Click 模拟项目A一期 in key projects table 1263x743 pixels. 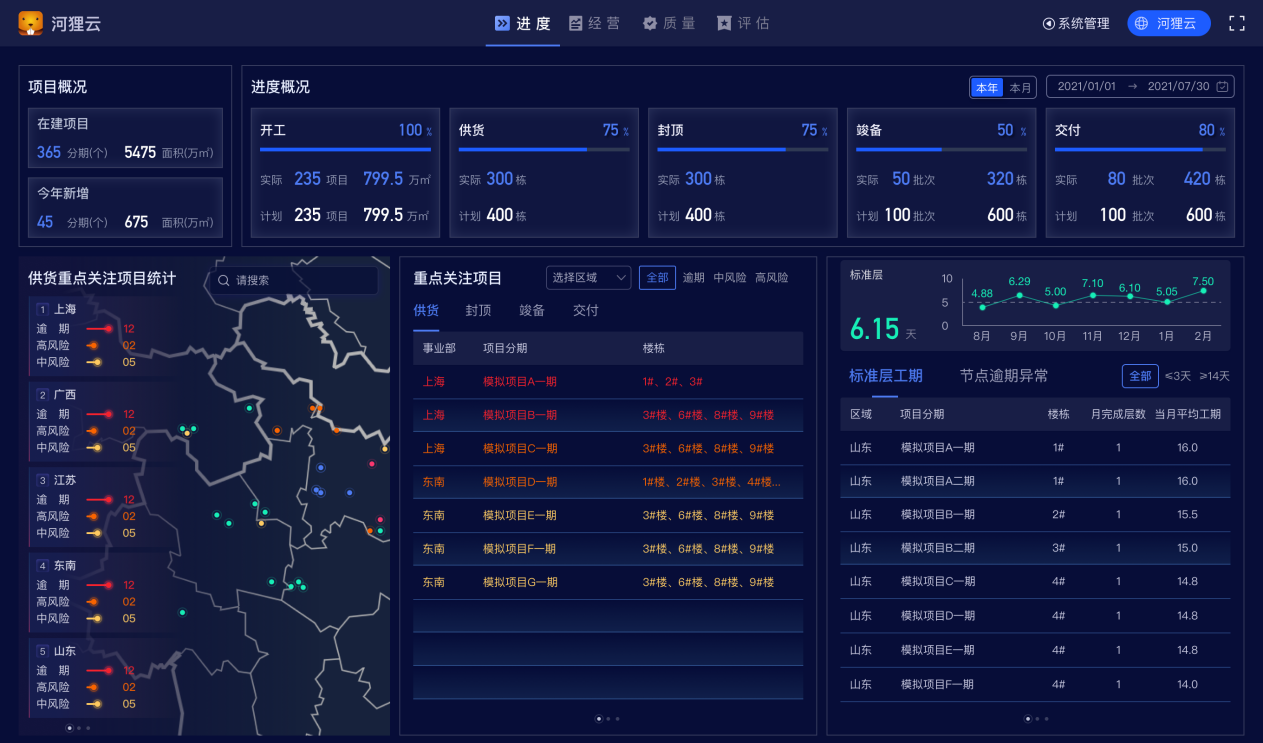pos(520,382)
